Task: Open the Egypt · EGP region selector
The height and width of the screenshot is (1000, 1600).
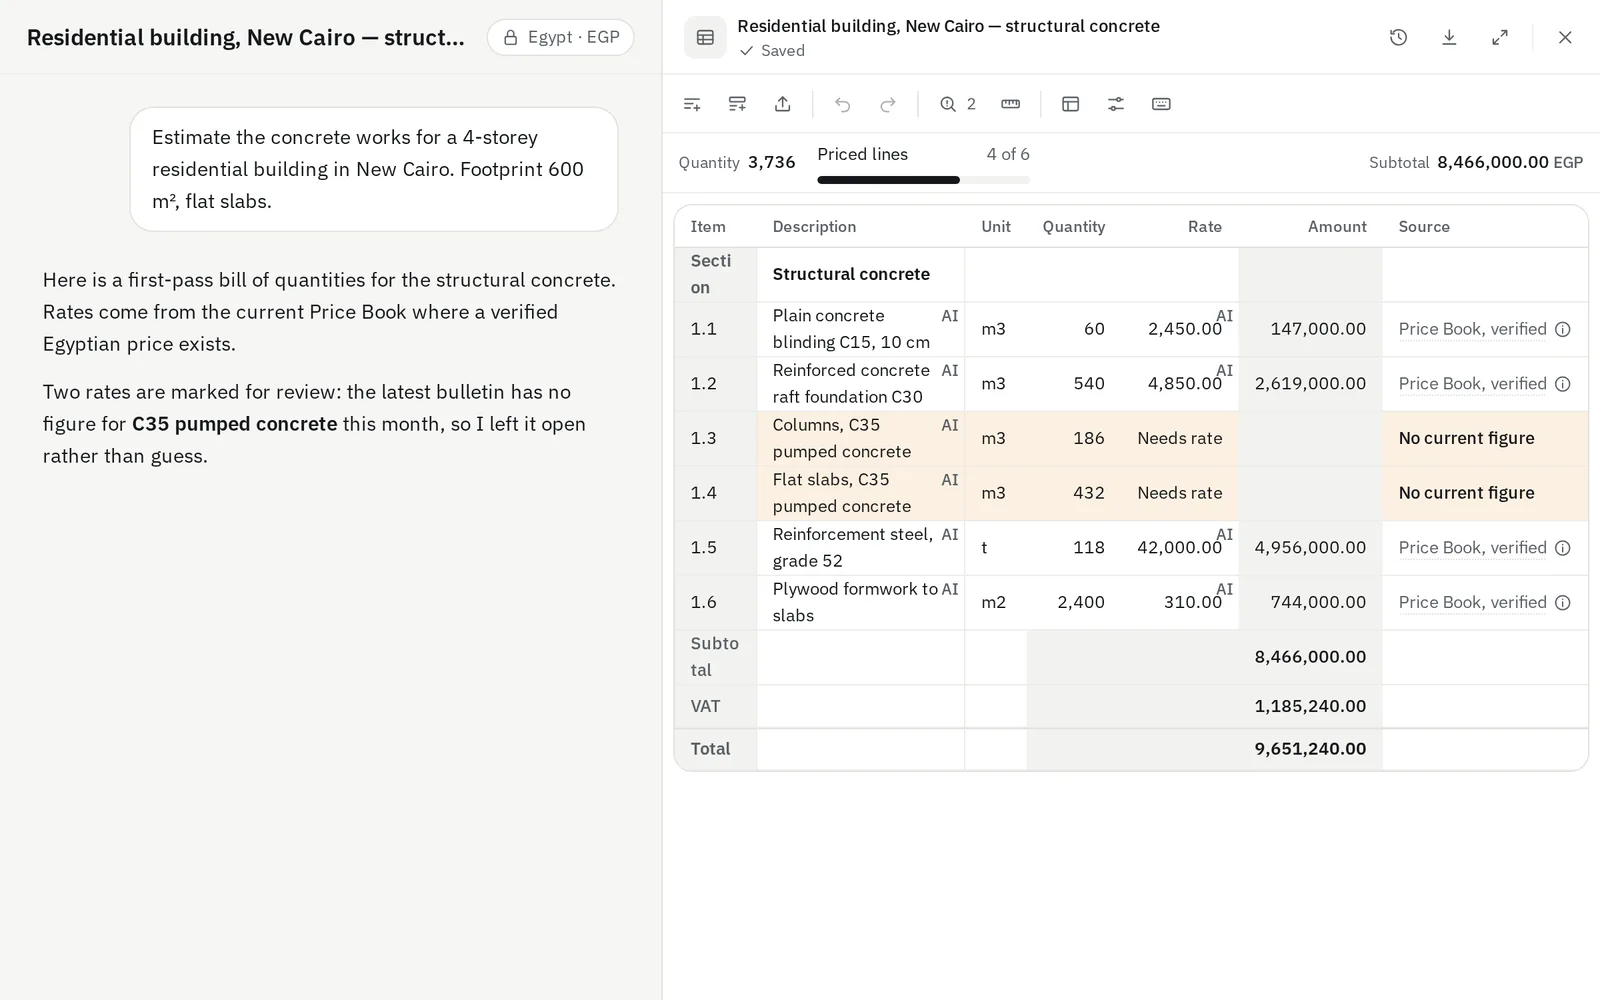Action: [x=560, y=37]
